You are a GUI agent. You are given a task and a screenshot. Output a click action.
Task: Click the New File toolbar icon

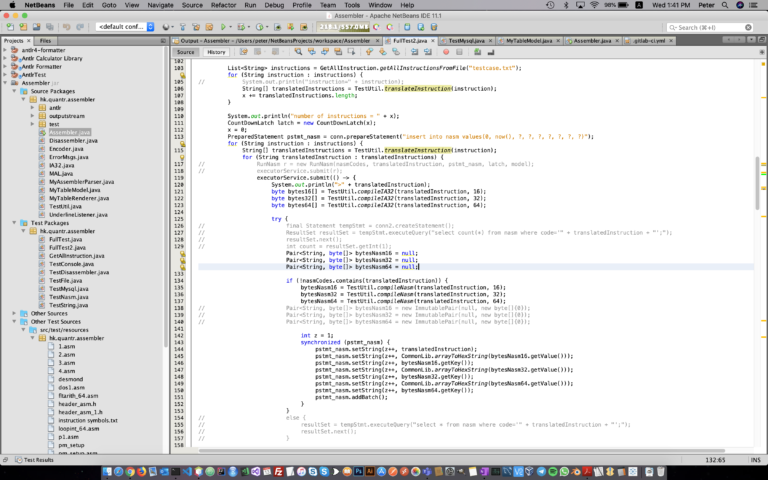(x=10, y=27)
